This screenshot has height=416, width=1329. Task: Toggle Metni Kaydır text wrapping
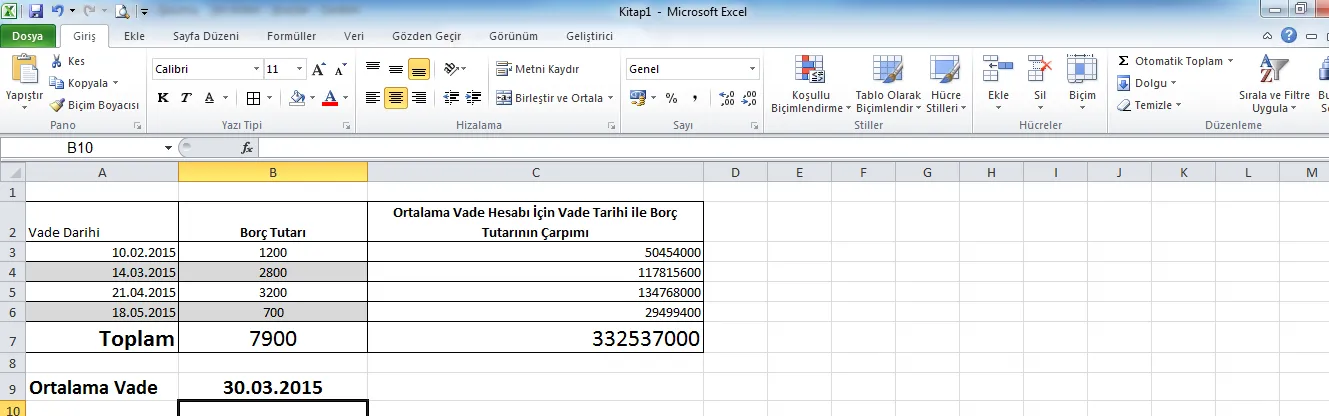pos(538,69)
